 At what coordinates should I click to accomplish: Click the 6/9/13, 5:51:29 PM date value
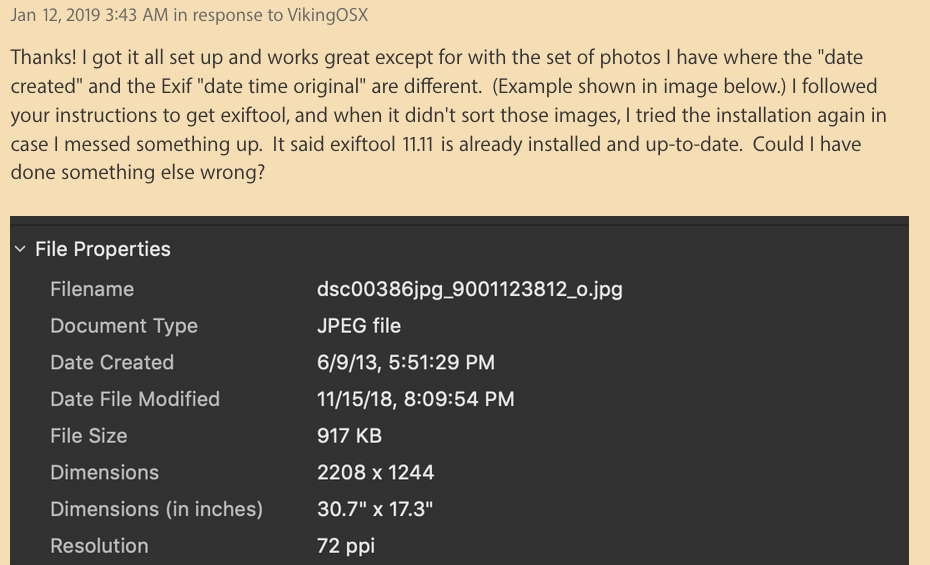[405, 362]
